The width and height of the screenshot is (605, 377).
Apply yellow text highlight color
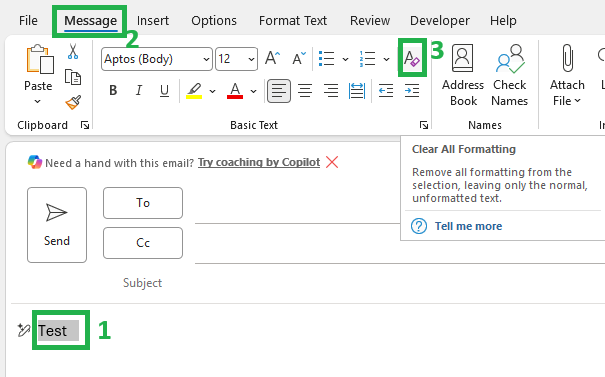pos(194,91)
